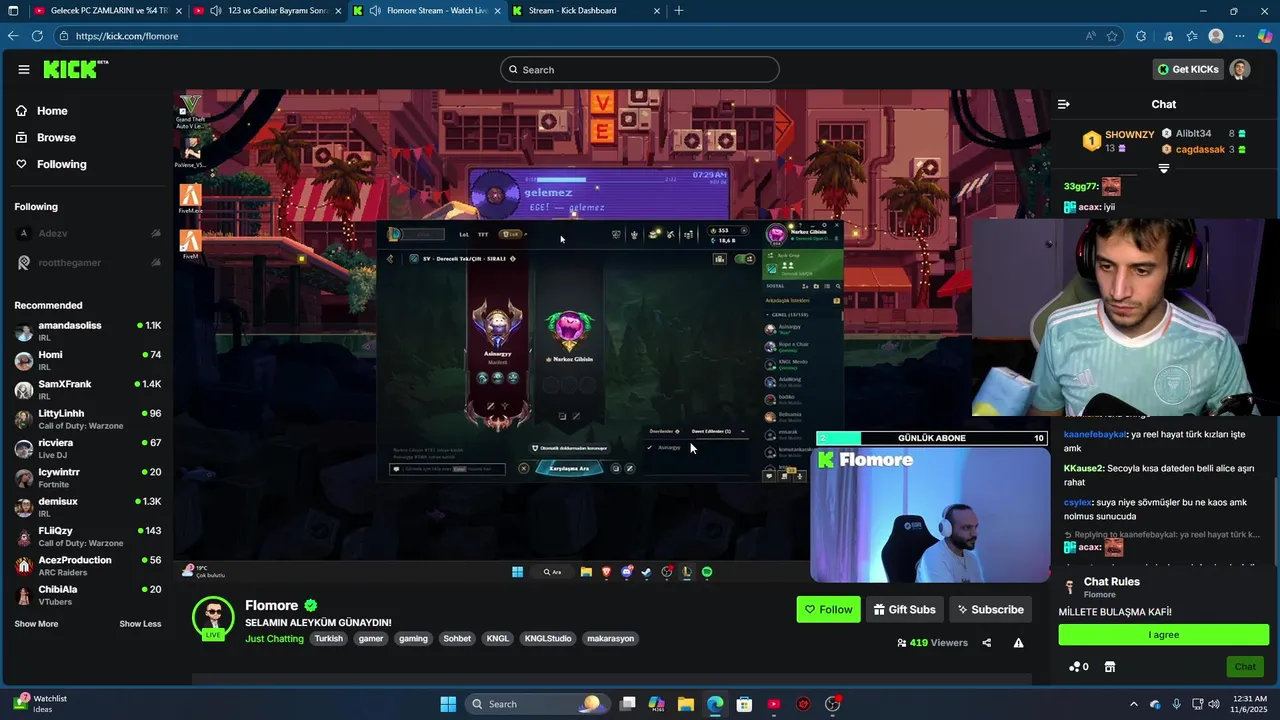Go to Following in the sidebar
Viewport: 1280px width, 720px height.
(61, 164)
